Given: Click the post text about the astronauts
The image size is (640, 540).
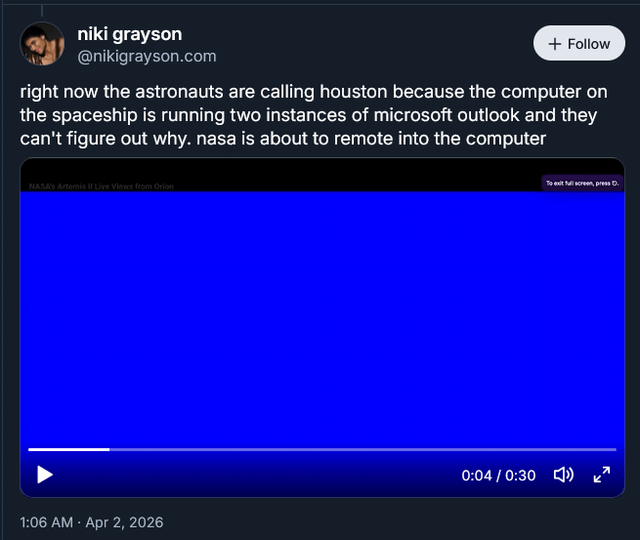Looking at the screenshot, I should [x=308, y=115].
